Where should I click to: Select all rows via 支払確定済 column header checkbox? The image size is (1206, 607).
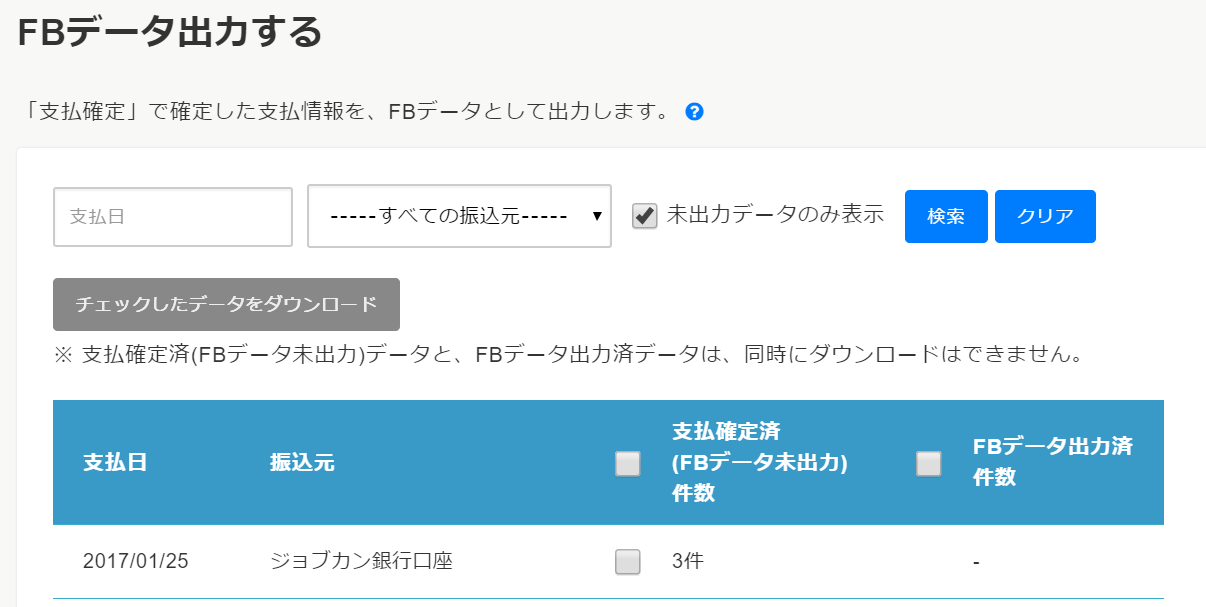(x=627, y=463)
